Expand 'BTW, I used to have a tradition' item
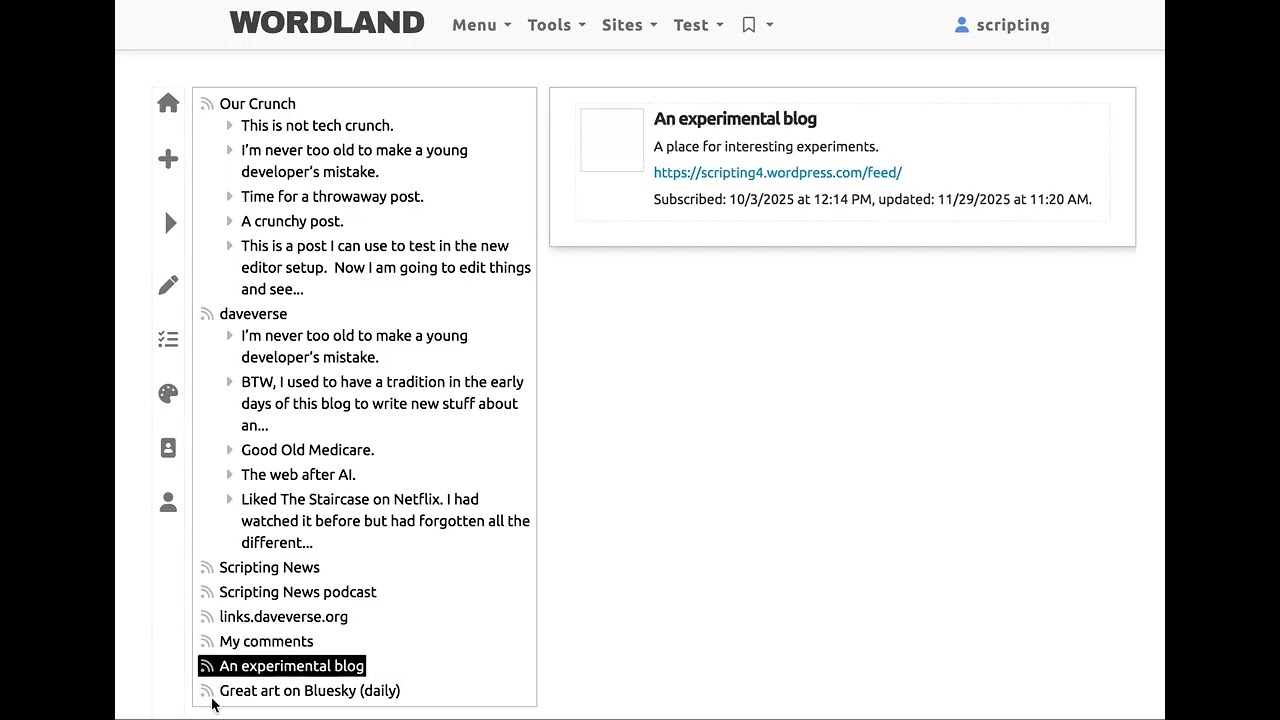Viewport: 1280px width, 720px height. [x=230, y=382]
